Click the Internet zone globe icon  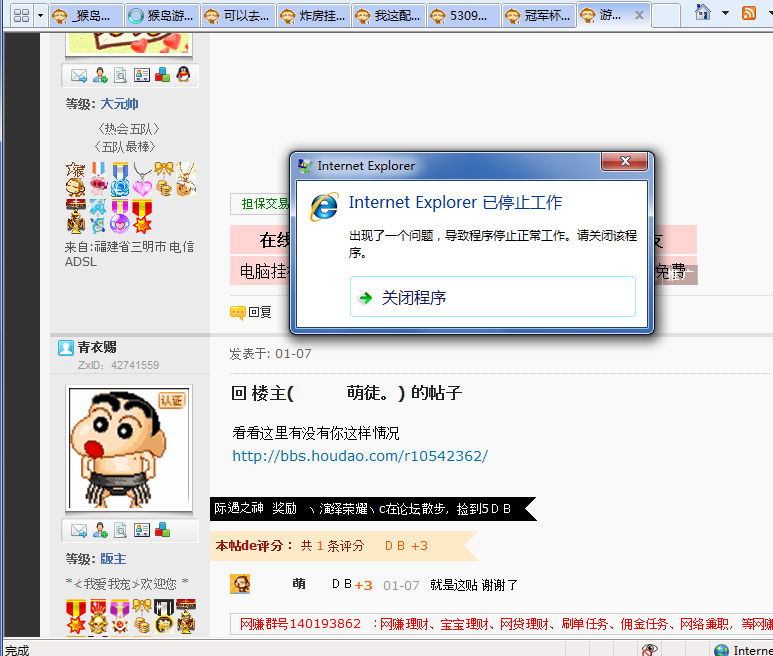tap(721, 650)
